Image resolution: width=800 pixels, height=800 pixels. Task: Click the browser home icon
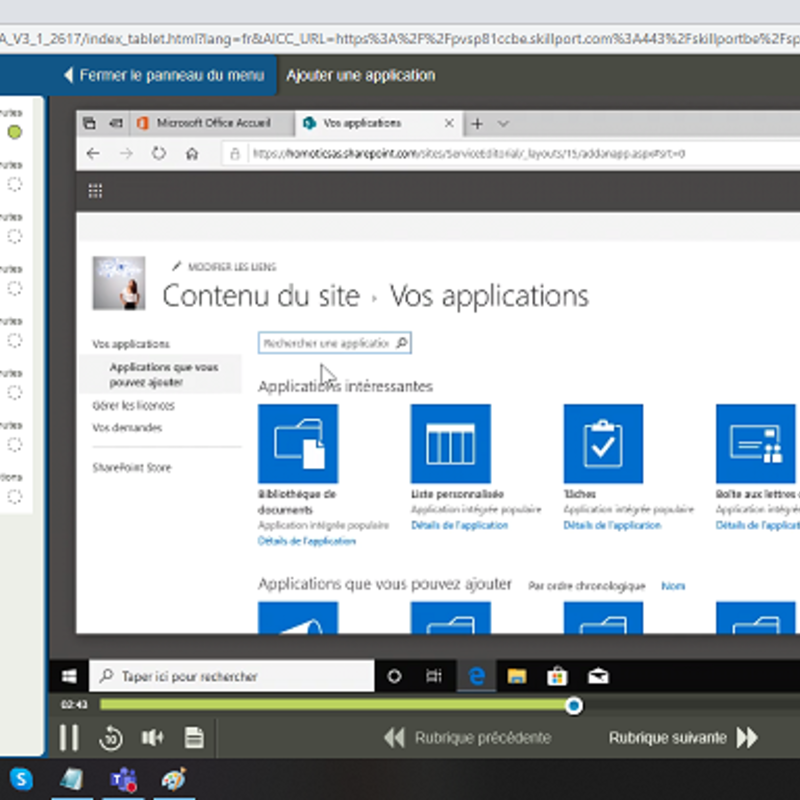point(192,154)
